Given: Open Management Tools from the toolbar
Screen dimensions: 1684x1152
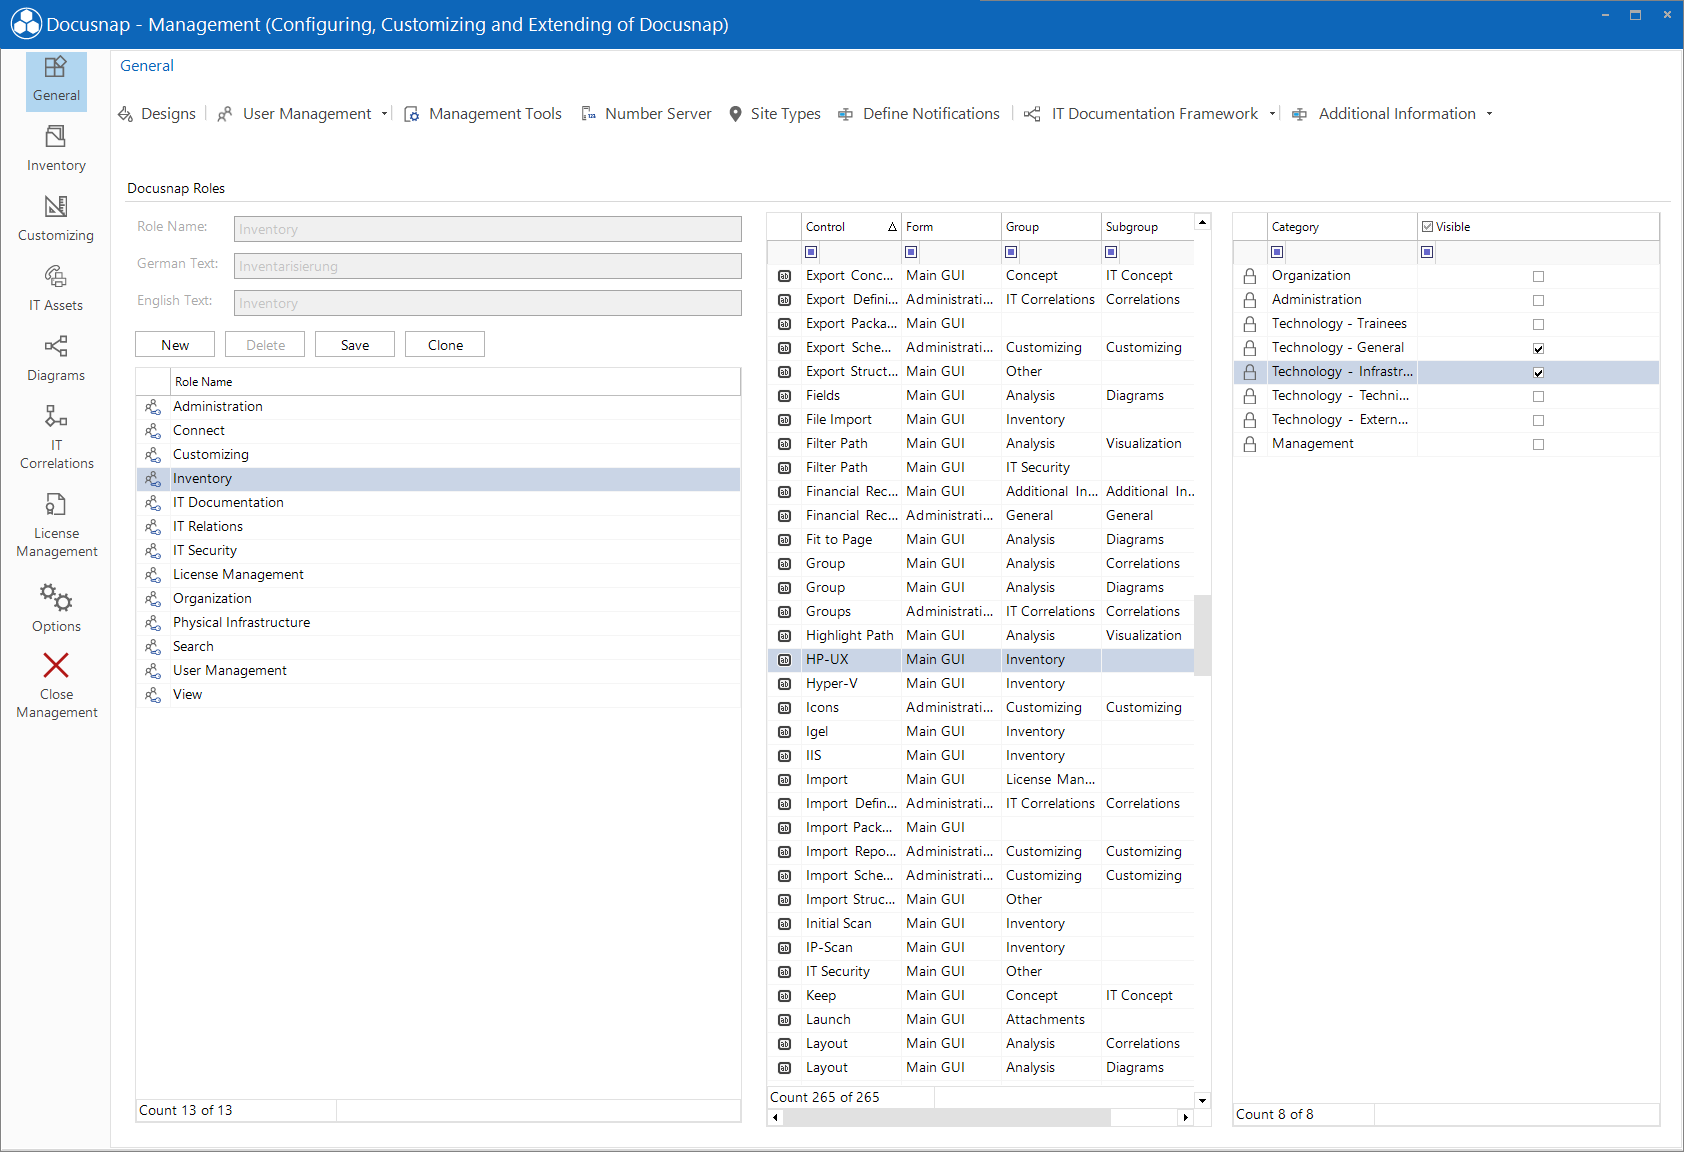Looking at the screenshot, I should (483, 114).
